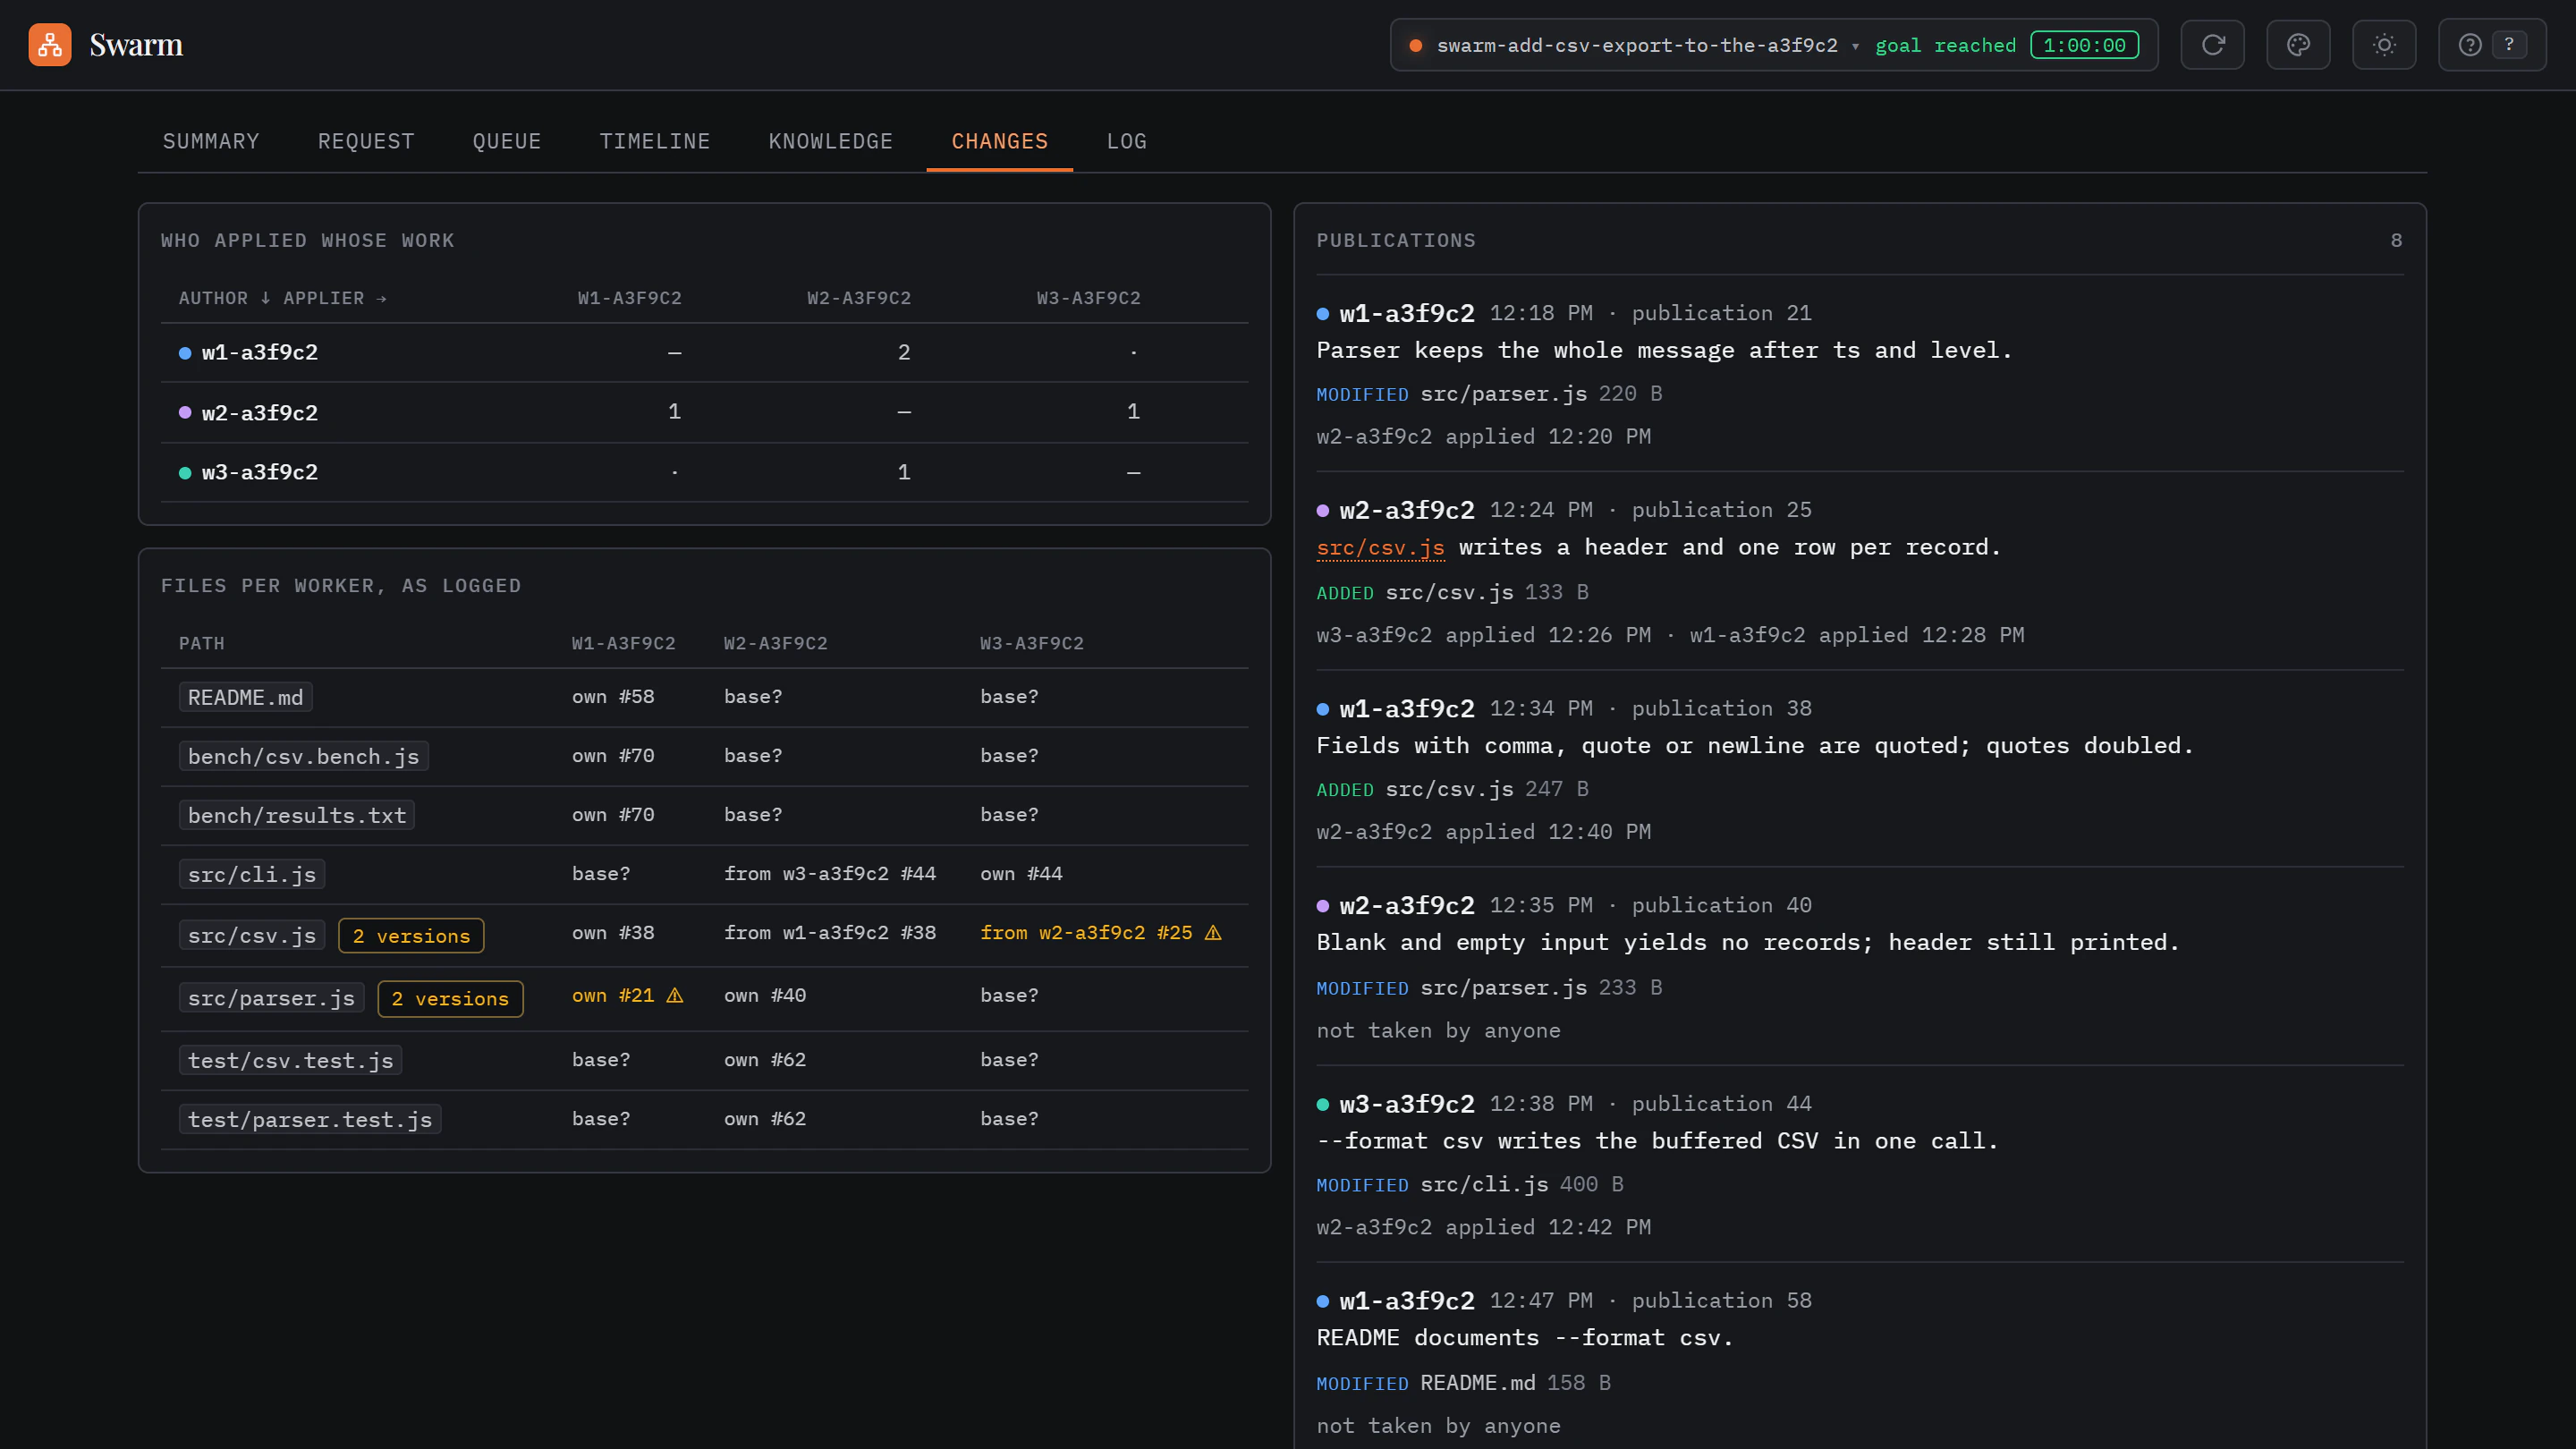Click the 1:00:00 timer badge

(2085, 45)
